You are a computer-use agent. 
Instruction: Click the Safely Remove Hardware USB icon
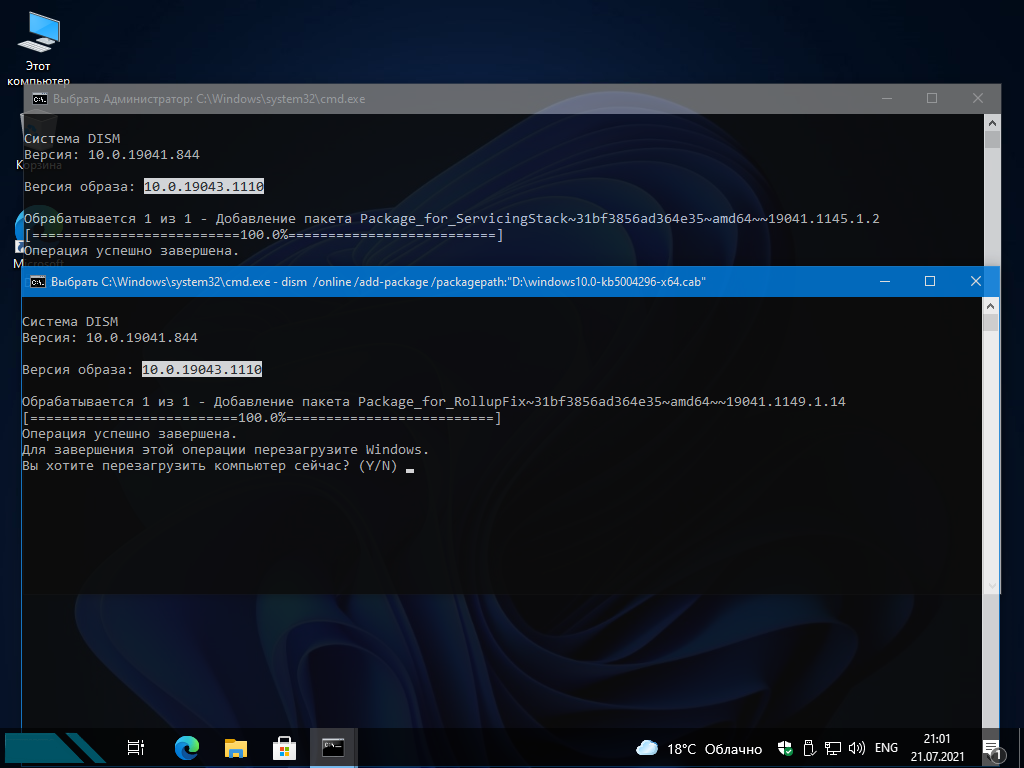click(809, 748)
